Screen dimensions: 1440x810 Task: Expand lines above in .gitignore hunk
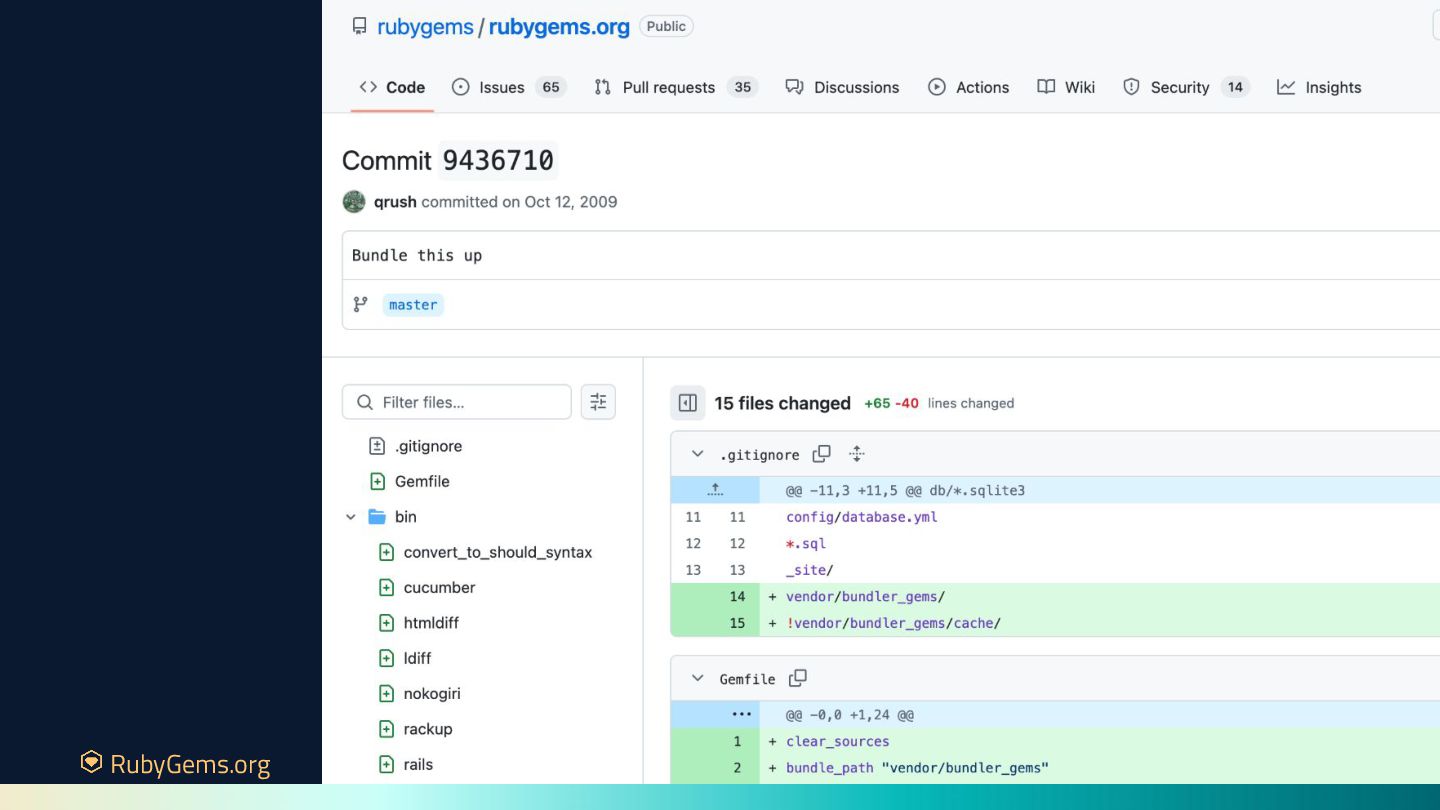tap(715, 490)
